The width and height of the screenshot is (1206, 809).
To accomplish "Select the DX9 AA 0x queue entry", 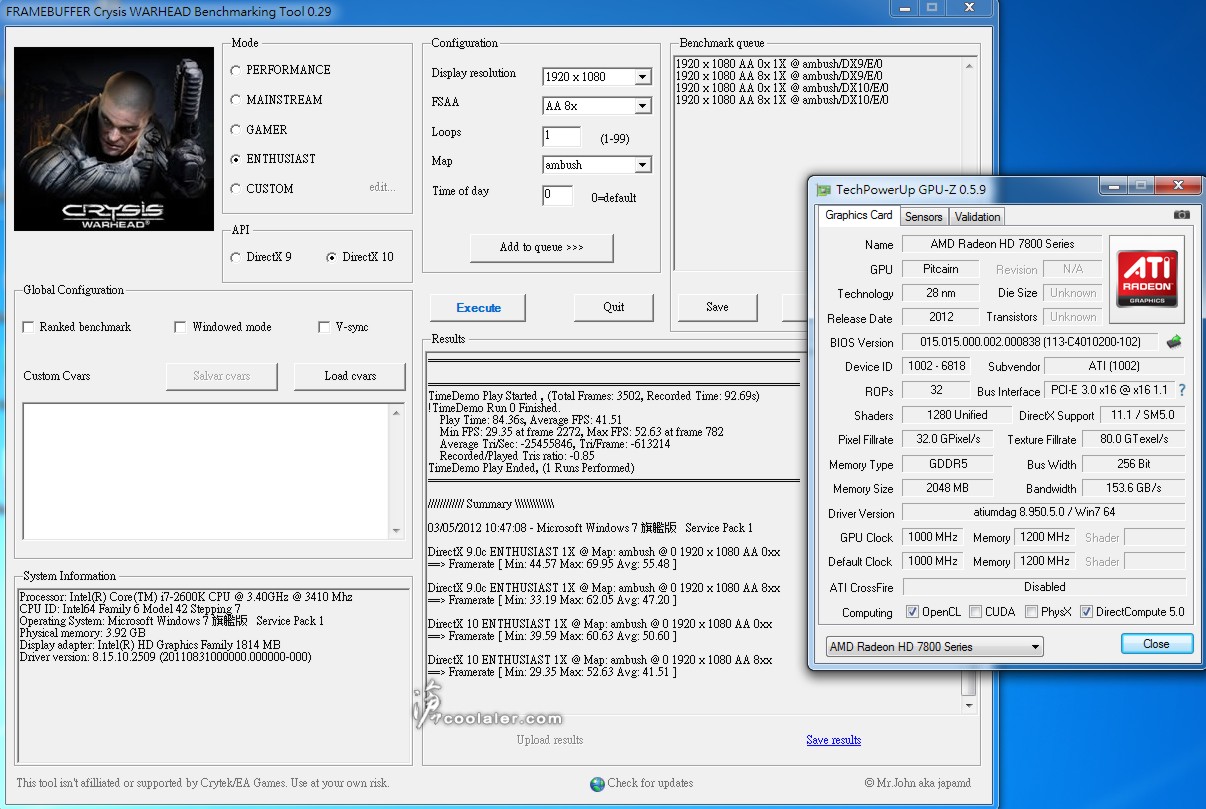I will pos(779,64).
